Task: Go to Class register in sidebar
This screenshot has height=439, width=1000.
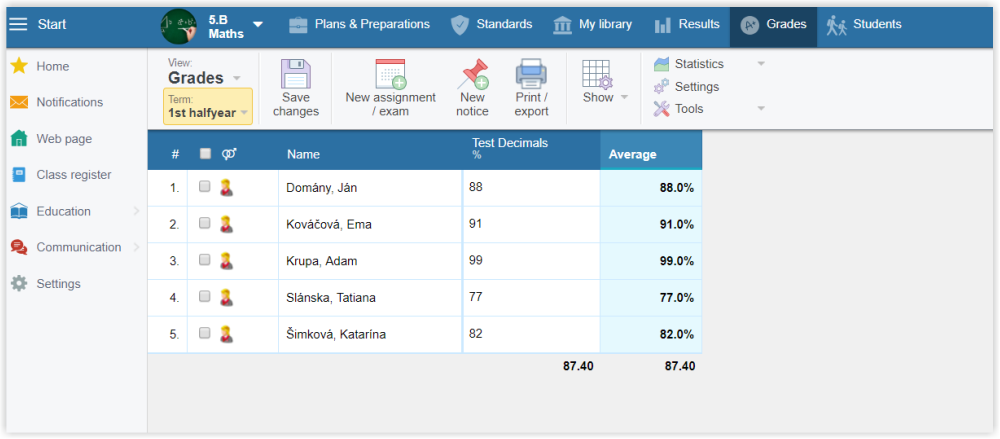Action: pyautogui.click(x=73, y=175)
